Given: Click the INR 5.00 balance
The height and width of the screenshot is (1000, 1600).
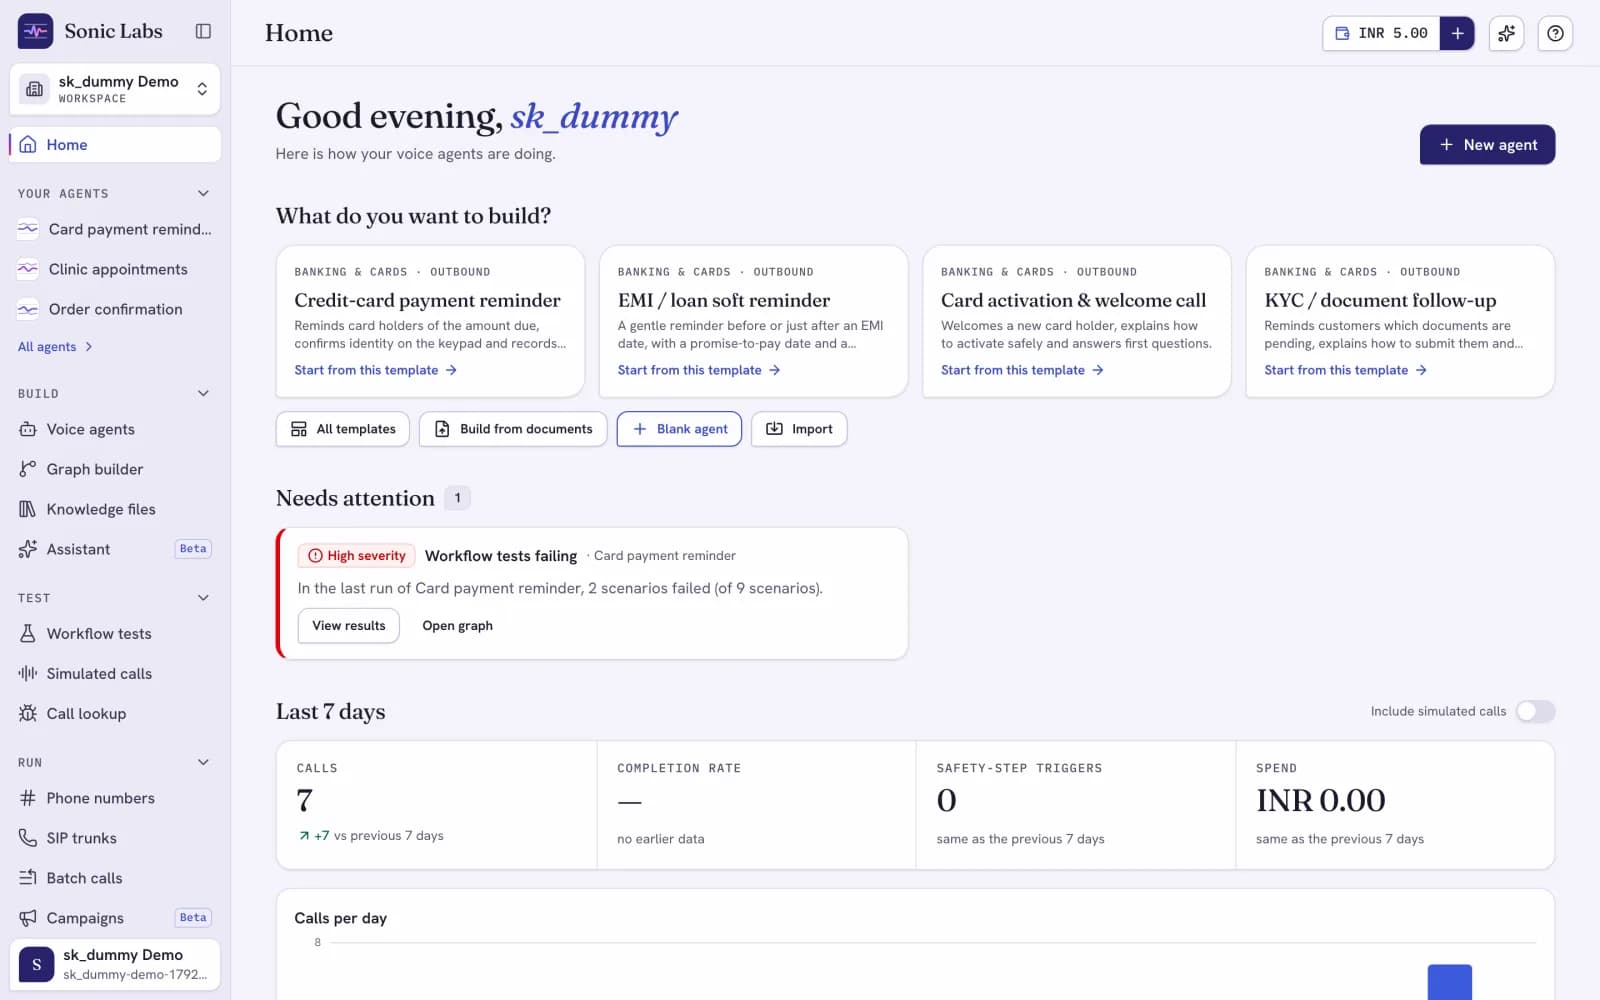Looking at the screenshot, I should click(x=1381, y=33).
